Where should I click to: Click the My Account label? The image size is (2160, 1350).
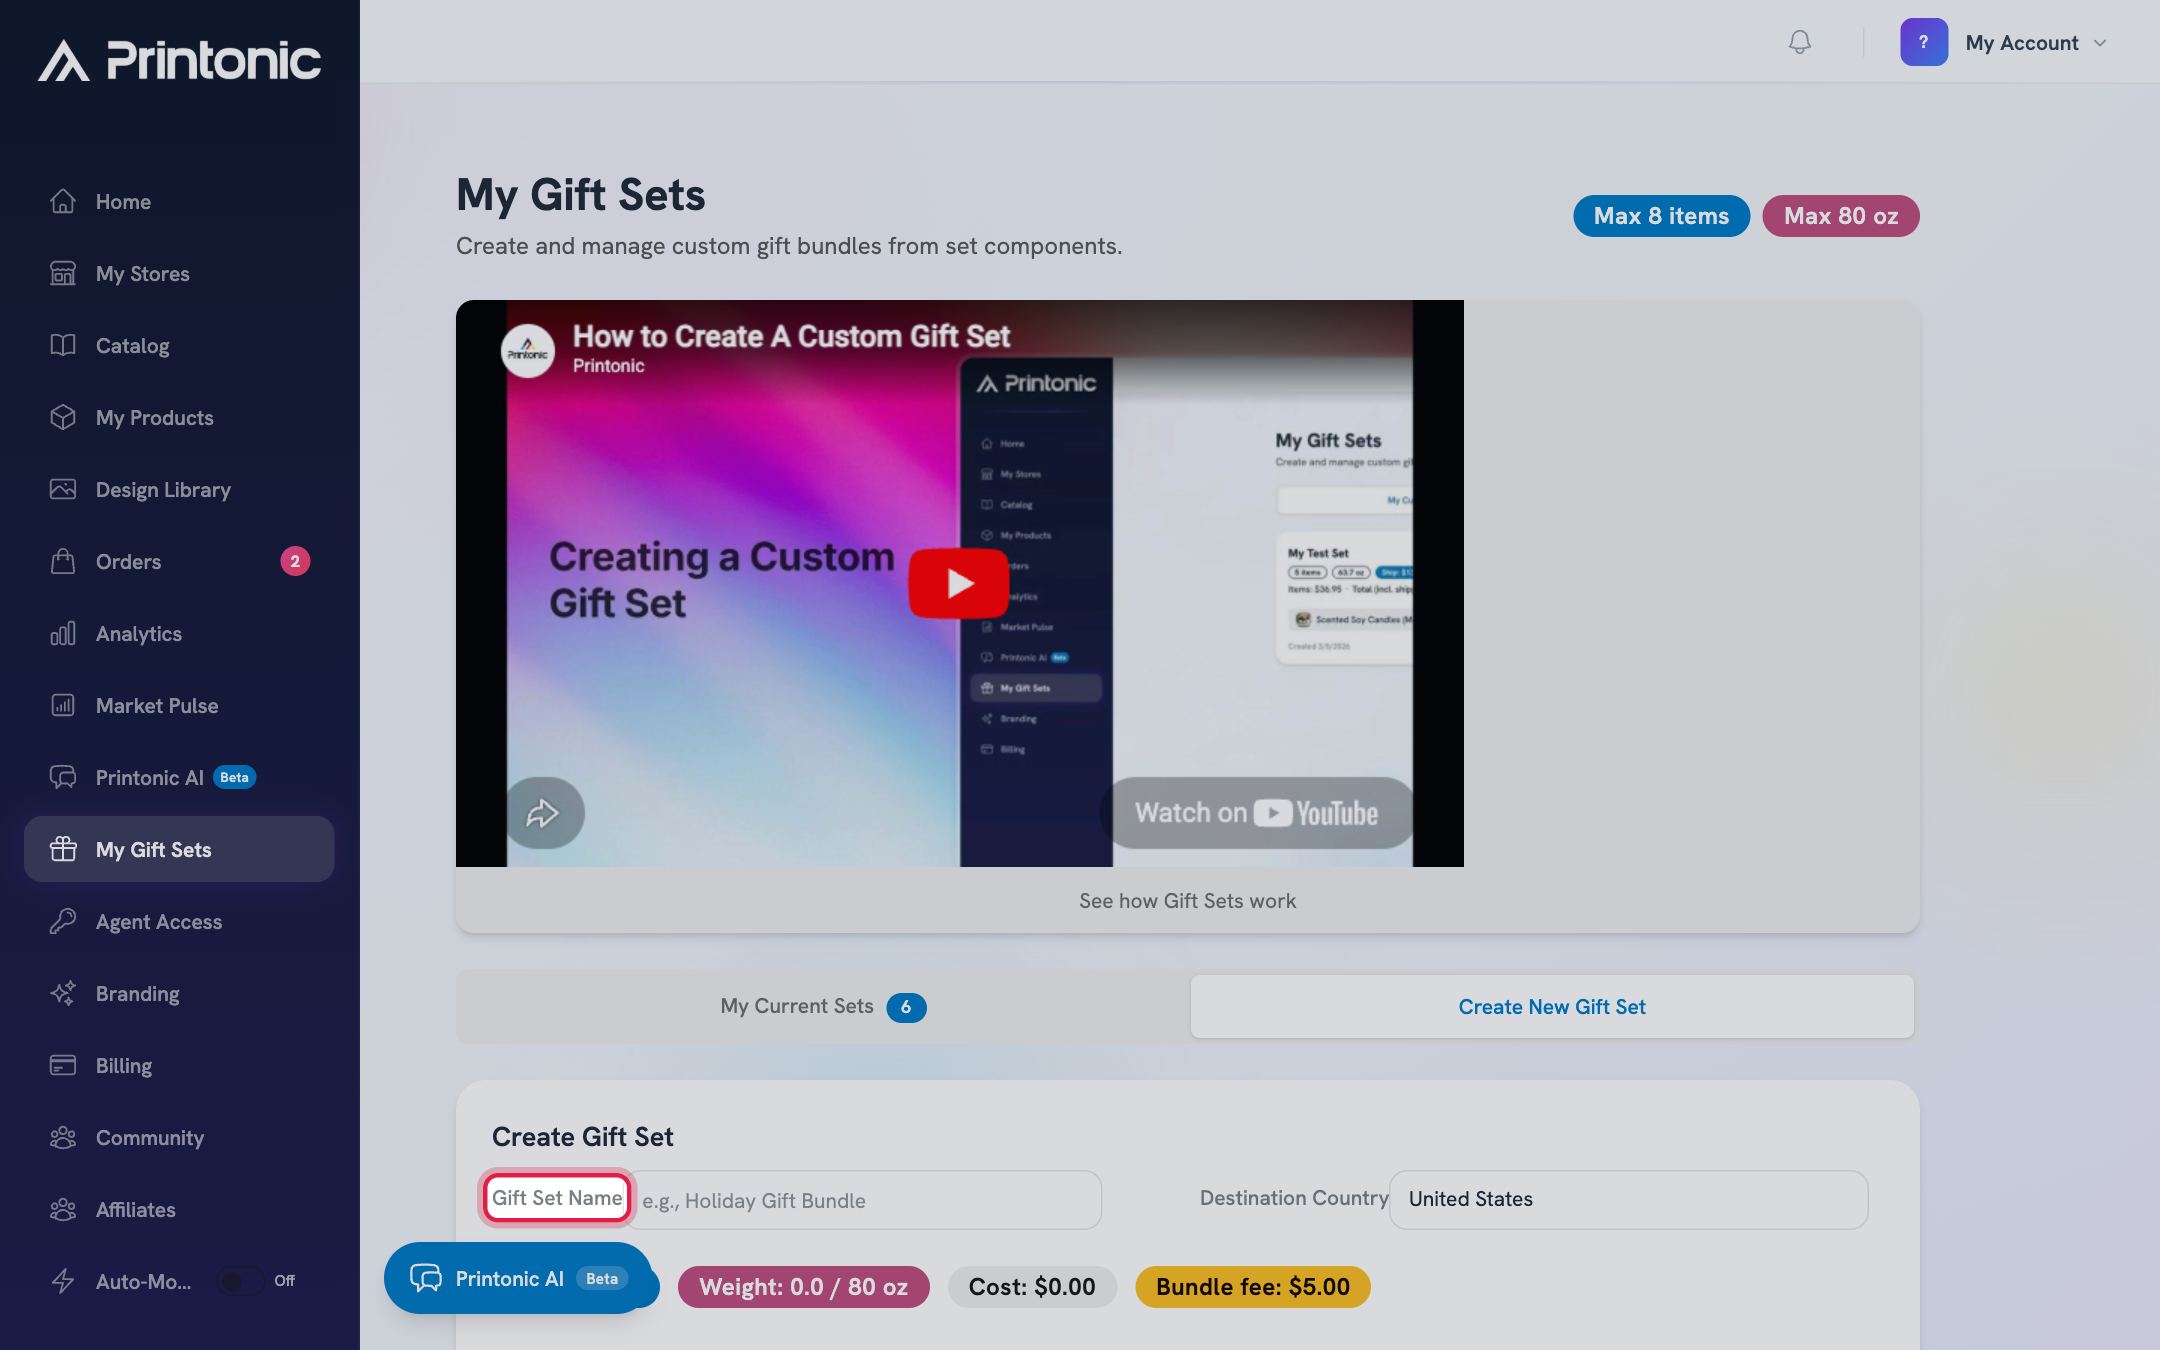[2022, 43]
